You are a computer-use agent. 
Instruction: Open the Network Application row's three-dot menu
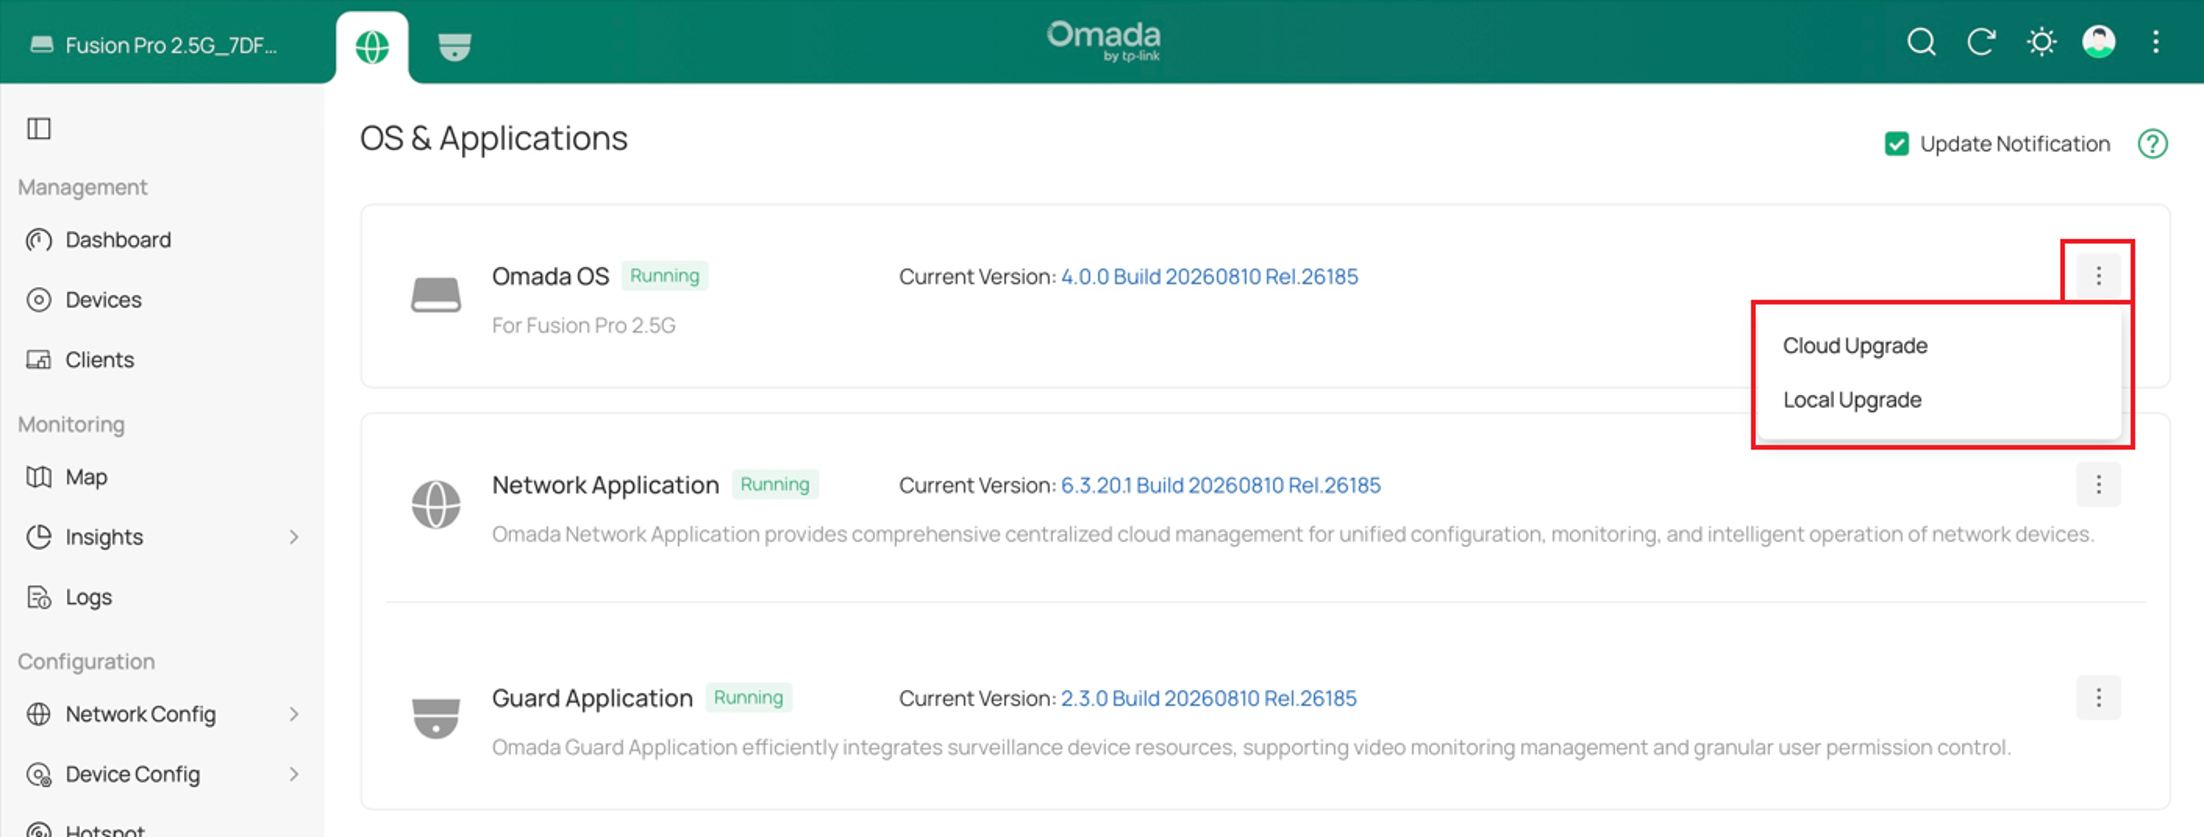(x=2098, y=485)
